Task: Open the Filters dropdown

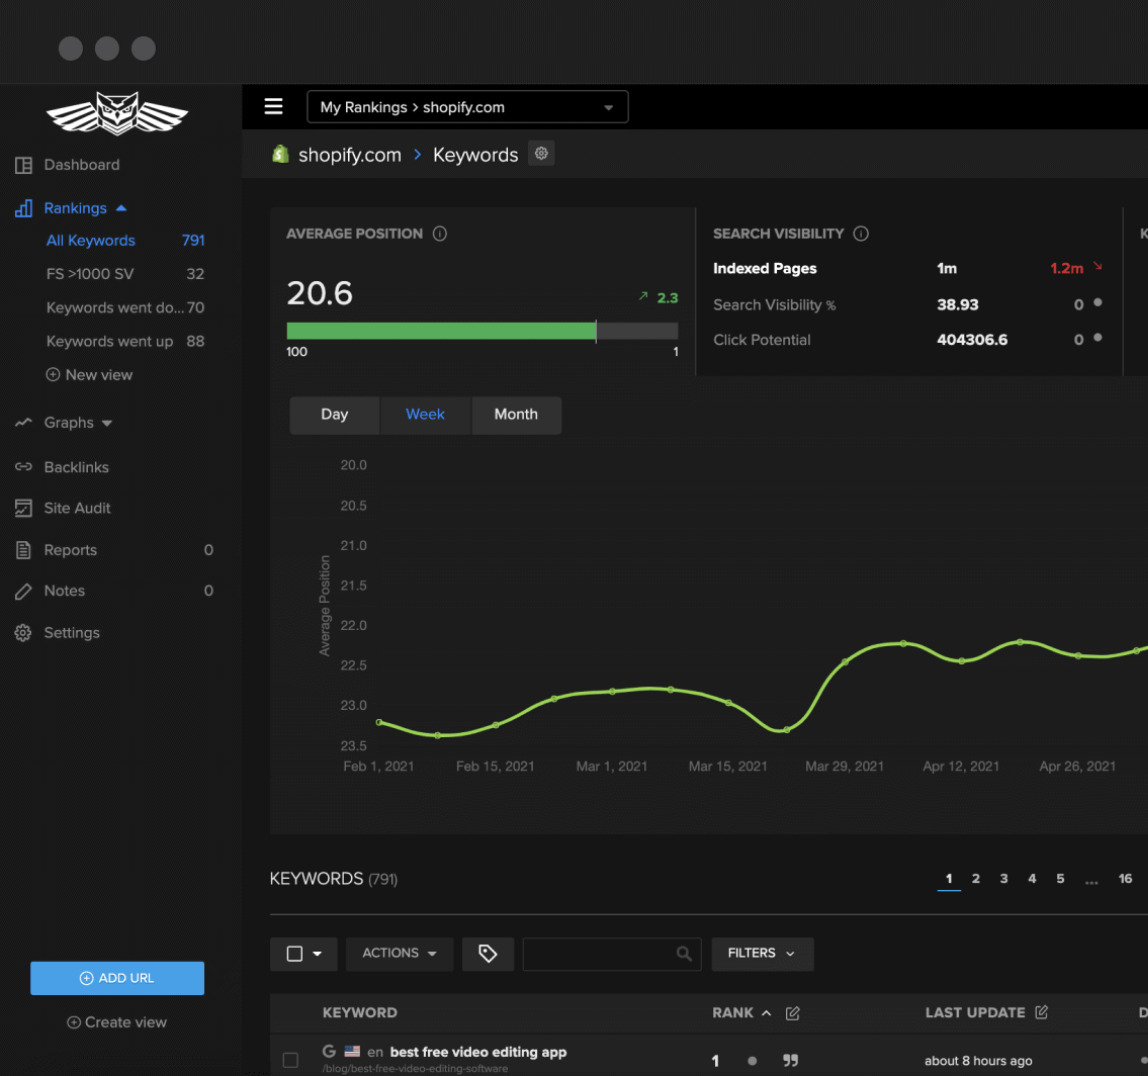Action: tap(762, 954)
